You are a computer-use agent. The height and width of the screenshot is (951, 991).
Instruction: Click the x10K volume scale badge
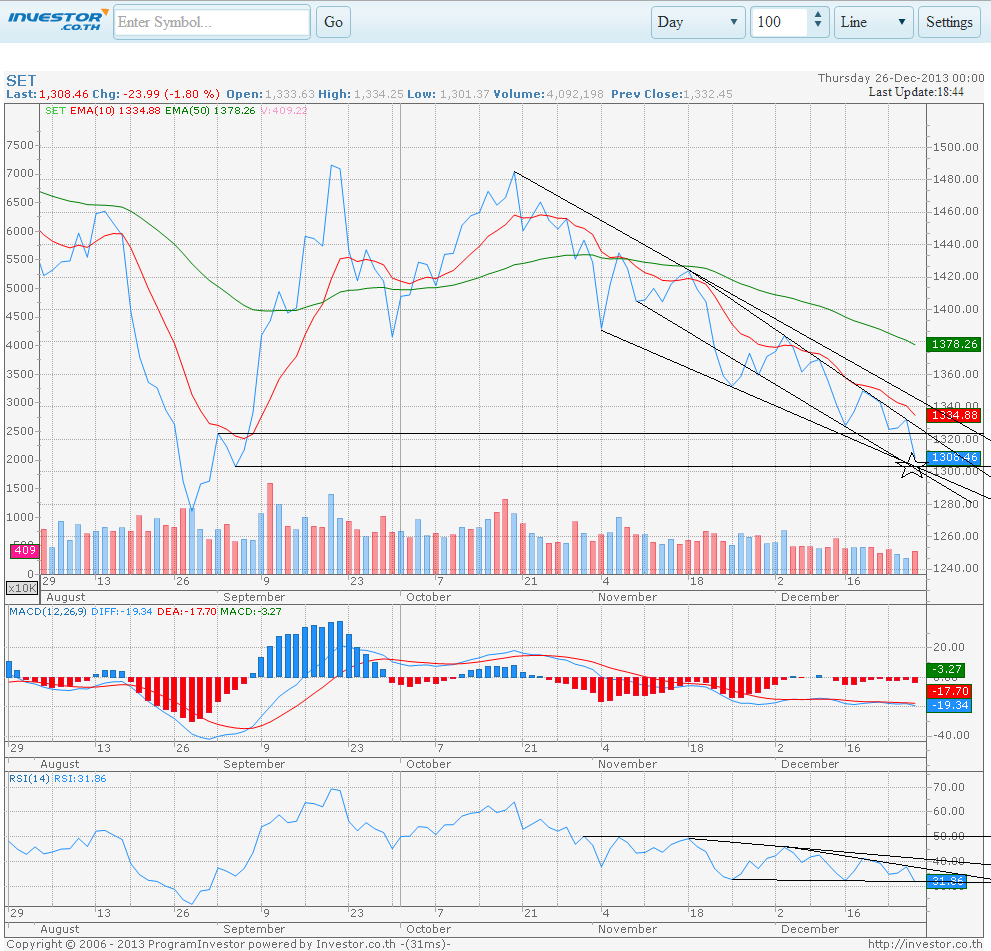pos(20,588)
